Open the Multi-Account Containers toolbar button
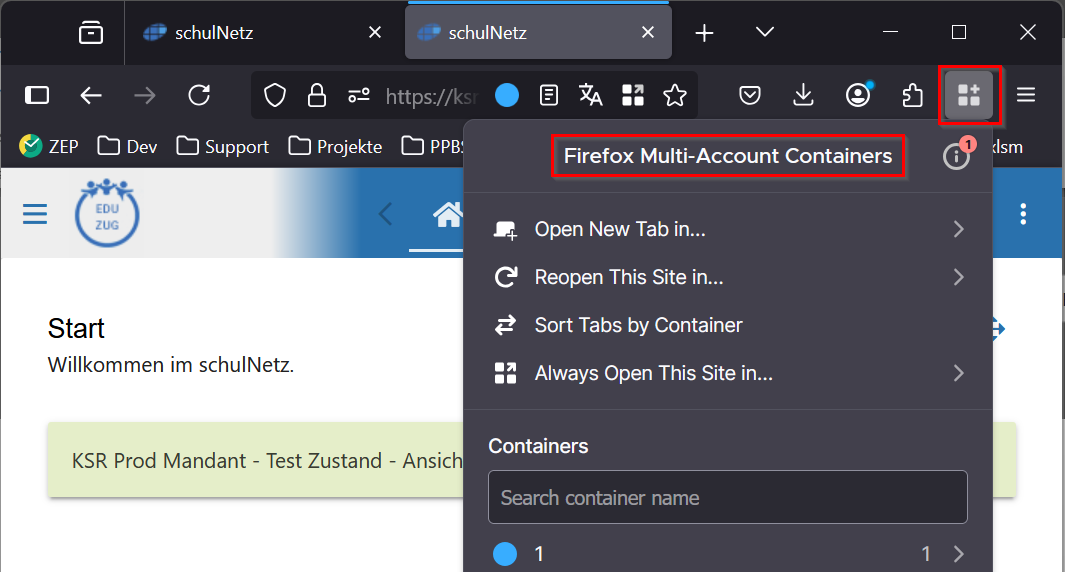This screenshot has width=1065, height=572. tap(969, 95)
